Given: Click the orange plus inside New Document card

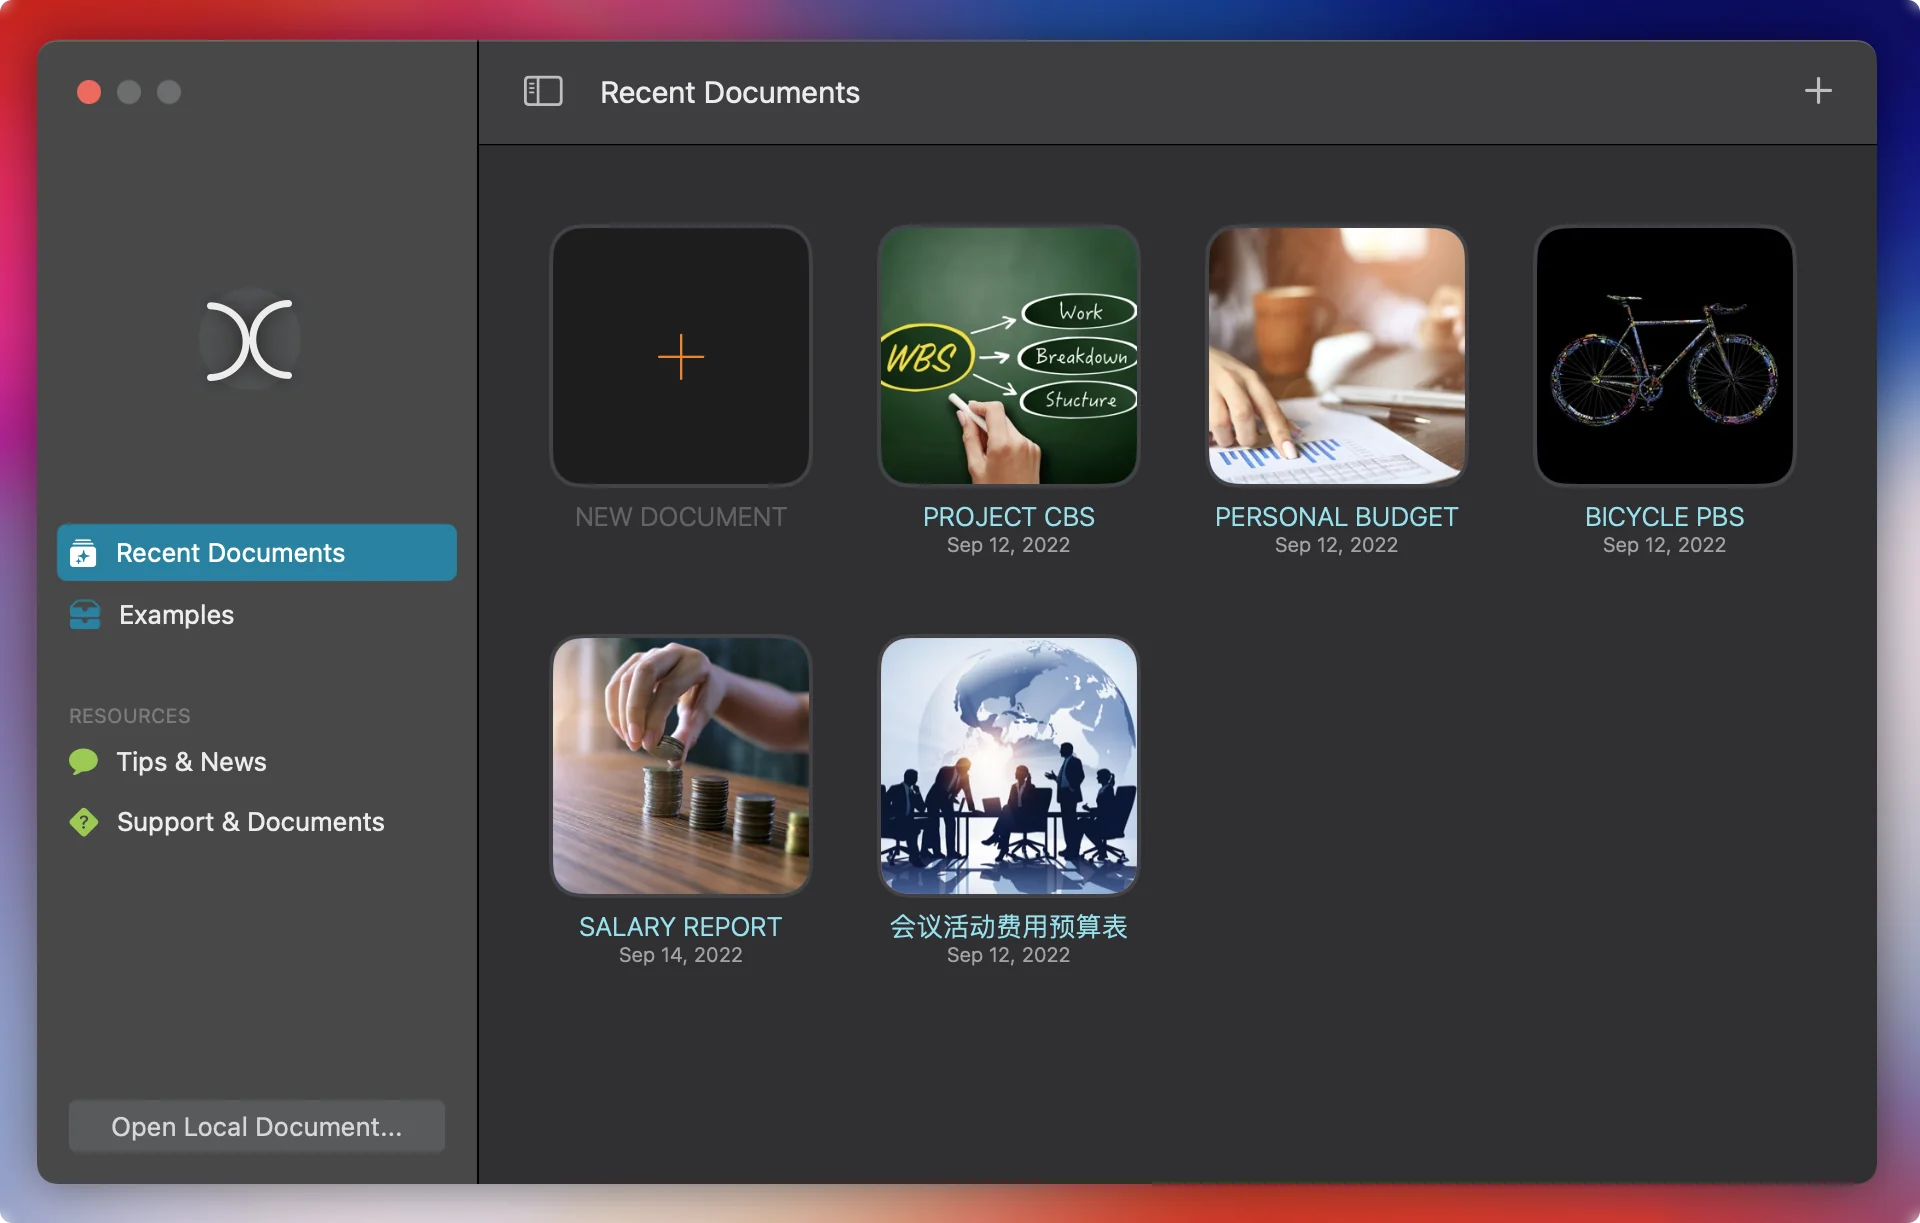Looking at the screenshot, I should pos(680,356).
